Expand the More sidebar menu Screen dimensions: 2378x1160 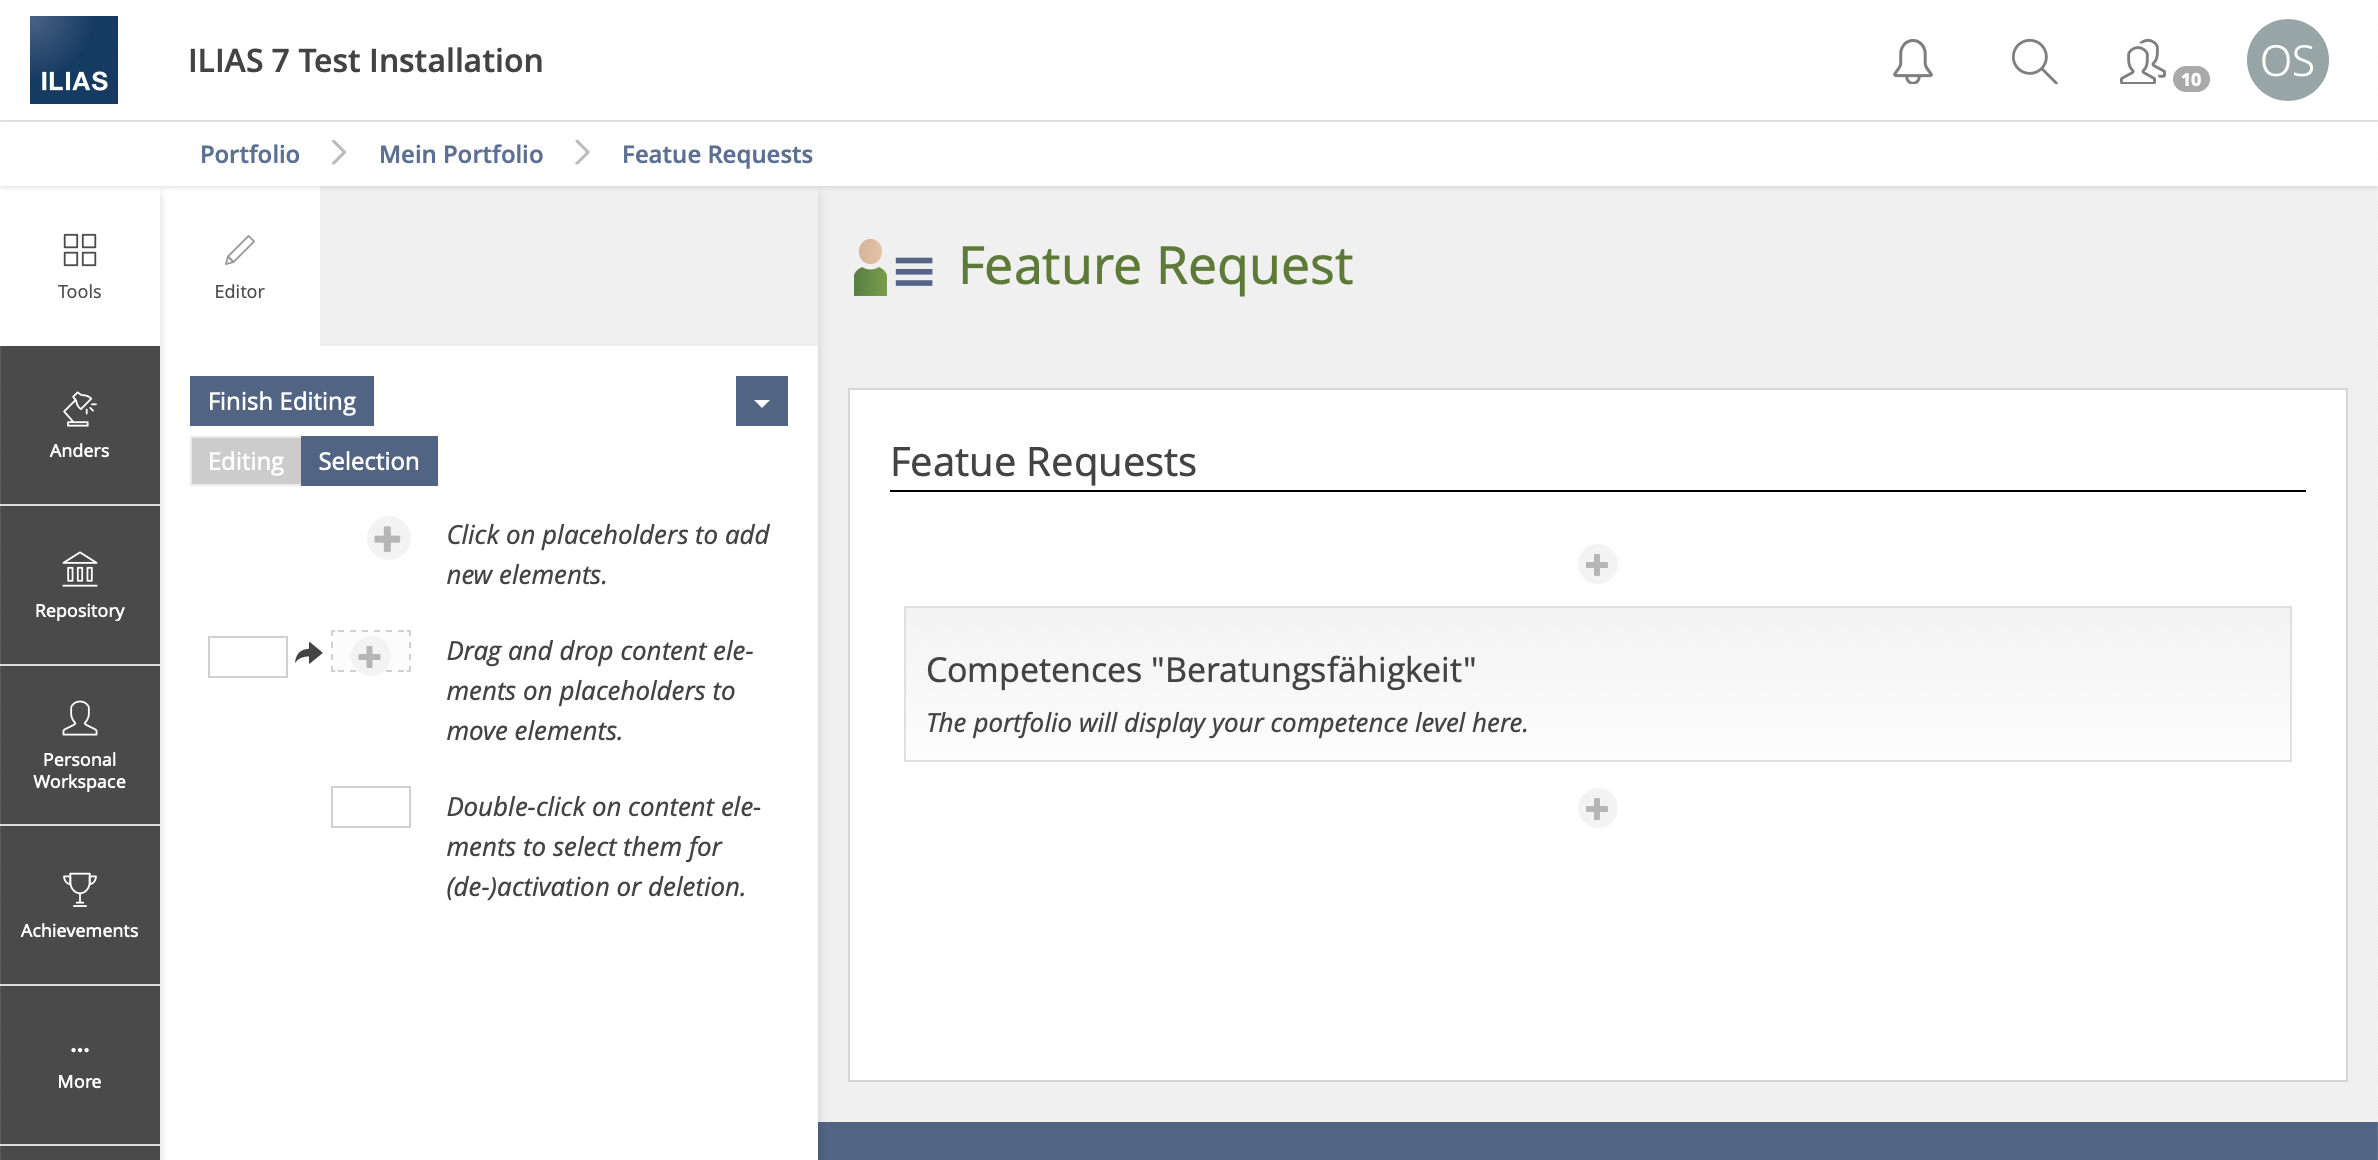coord(79,1065)
